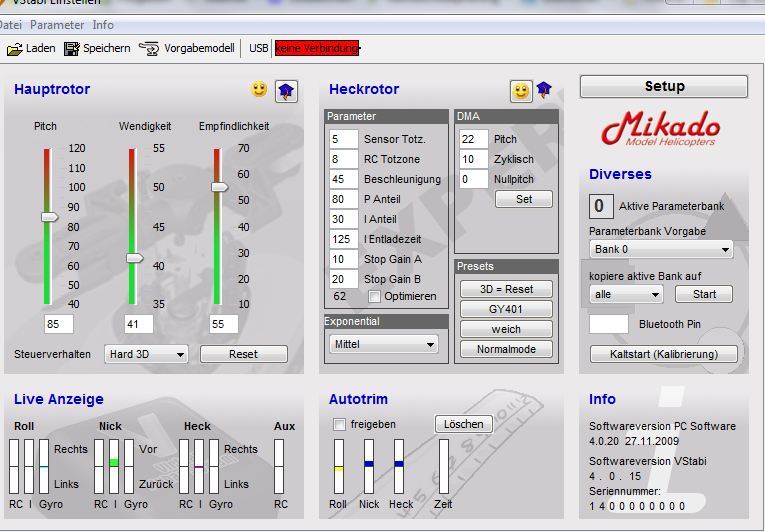Click the Stop Gain B input field
Viewport: 765px width, 532px height.
point(343,279)
